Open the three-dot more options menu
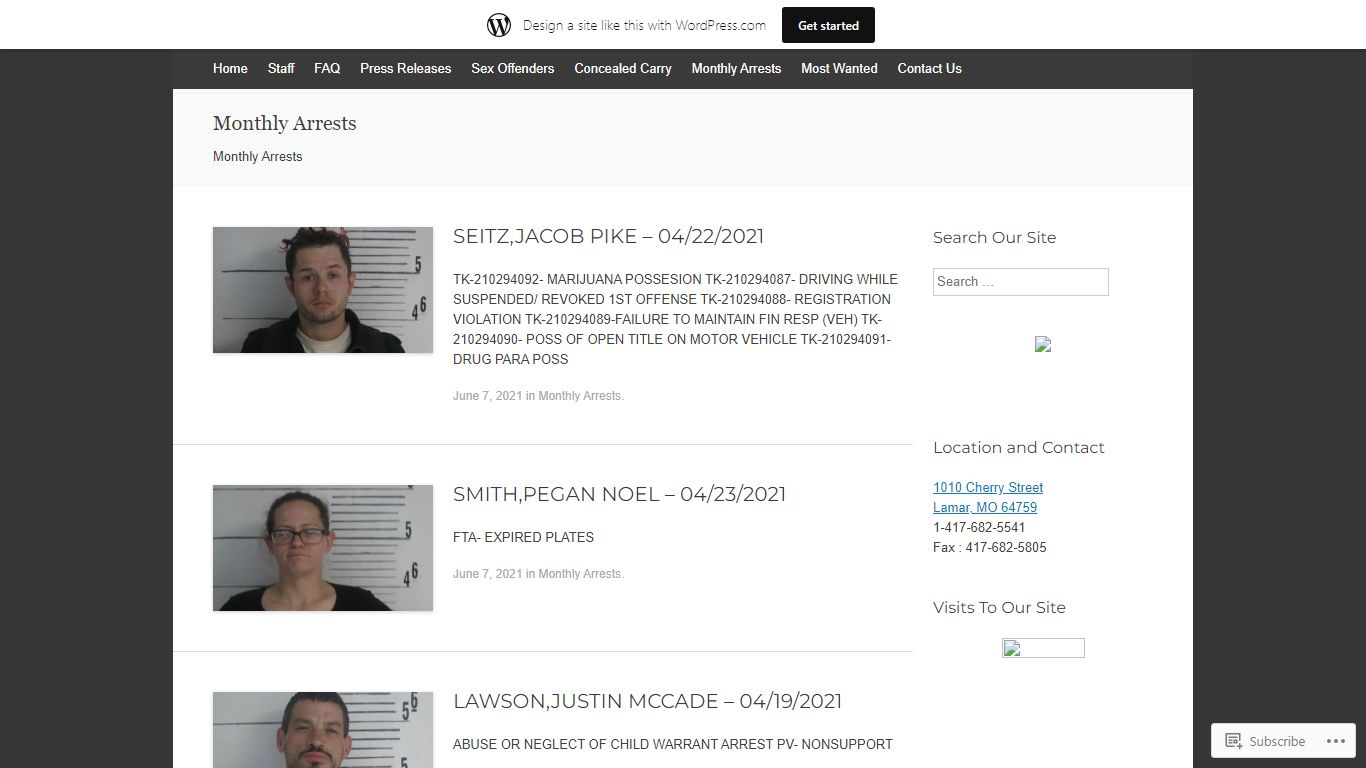The height and width of the screenshot is (768, 1366). (x=1336, y=741)
